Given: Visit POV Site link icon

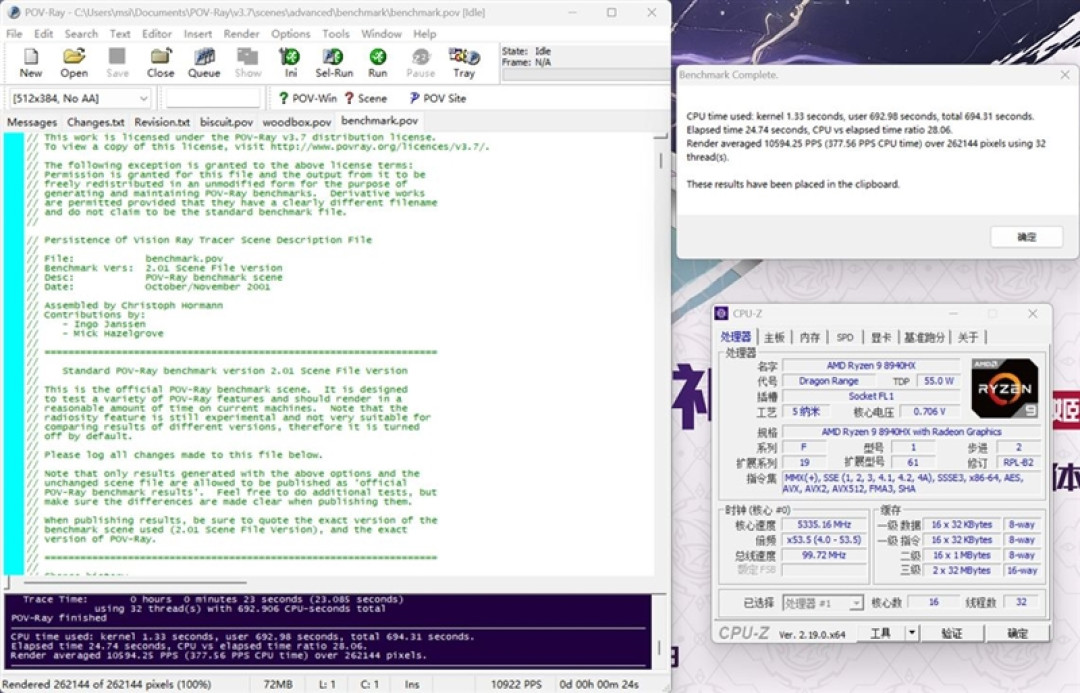Looking at the screenshot, I should click(437, 99).
